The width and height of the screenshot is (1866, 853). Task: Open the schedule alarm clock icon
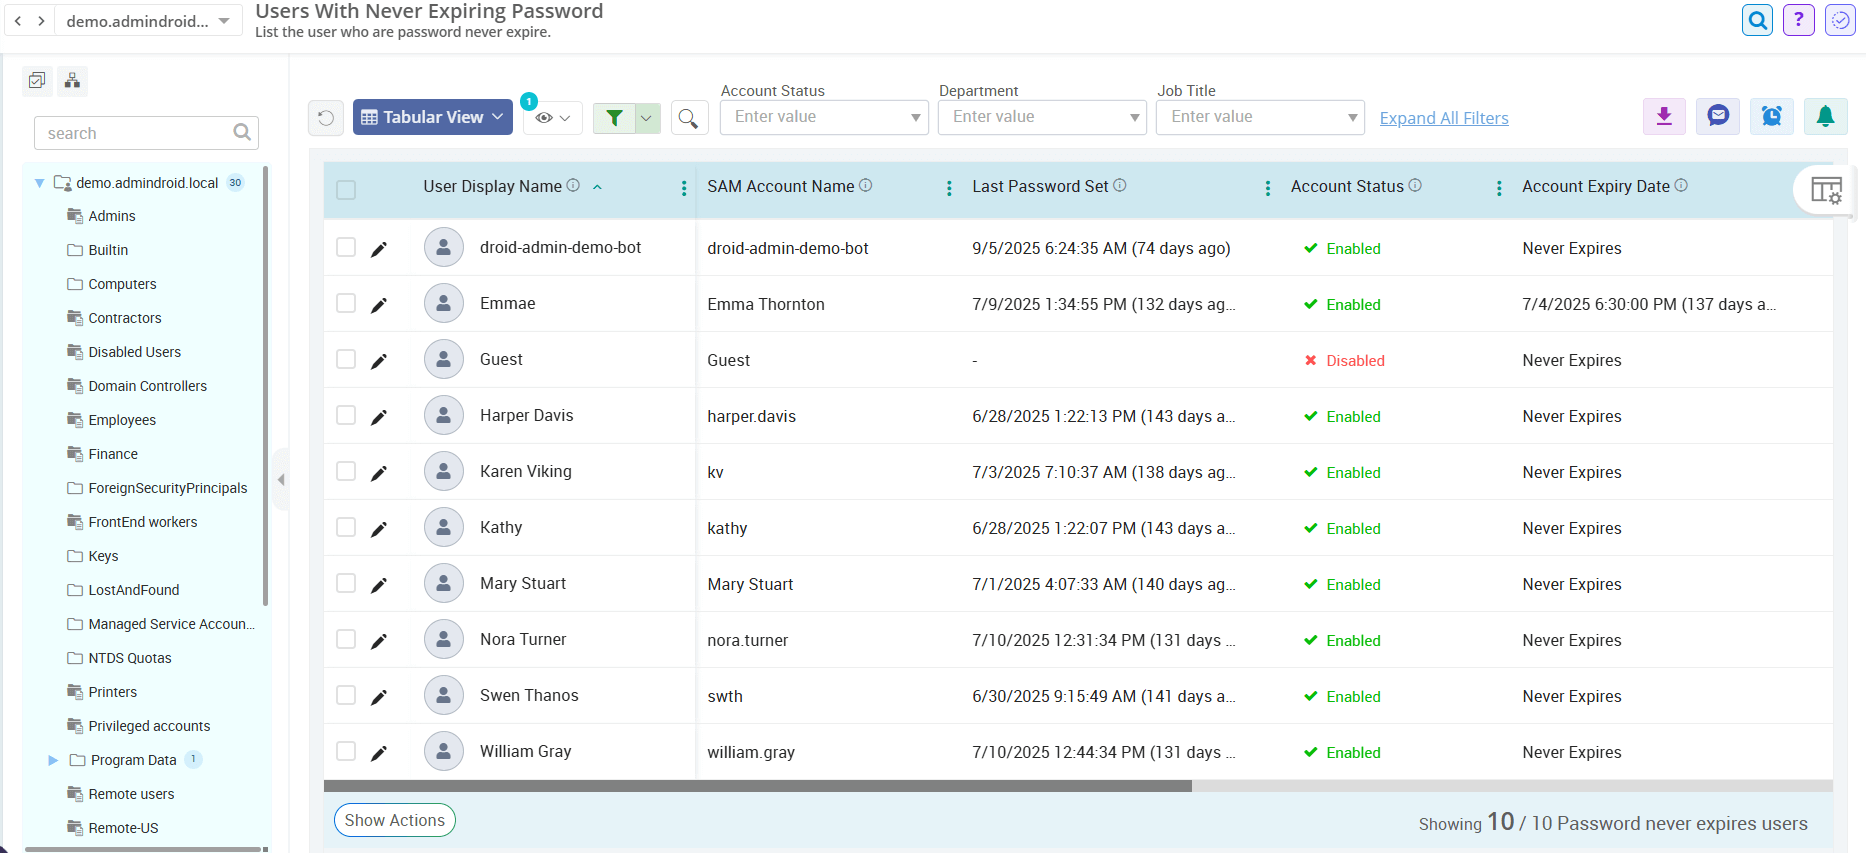click(x=1772, y=117)
